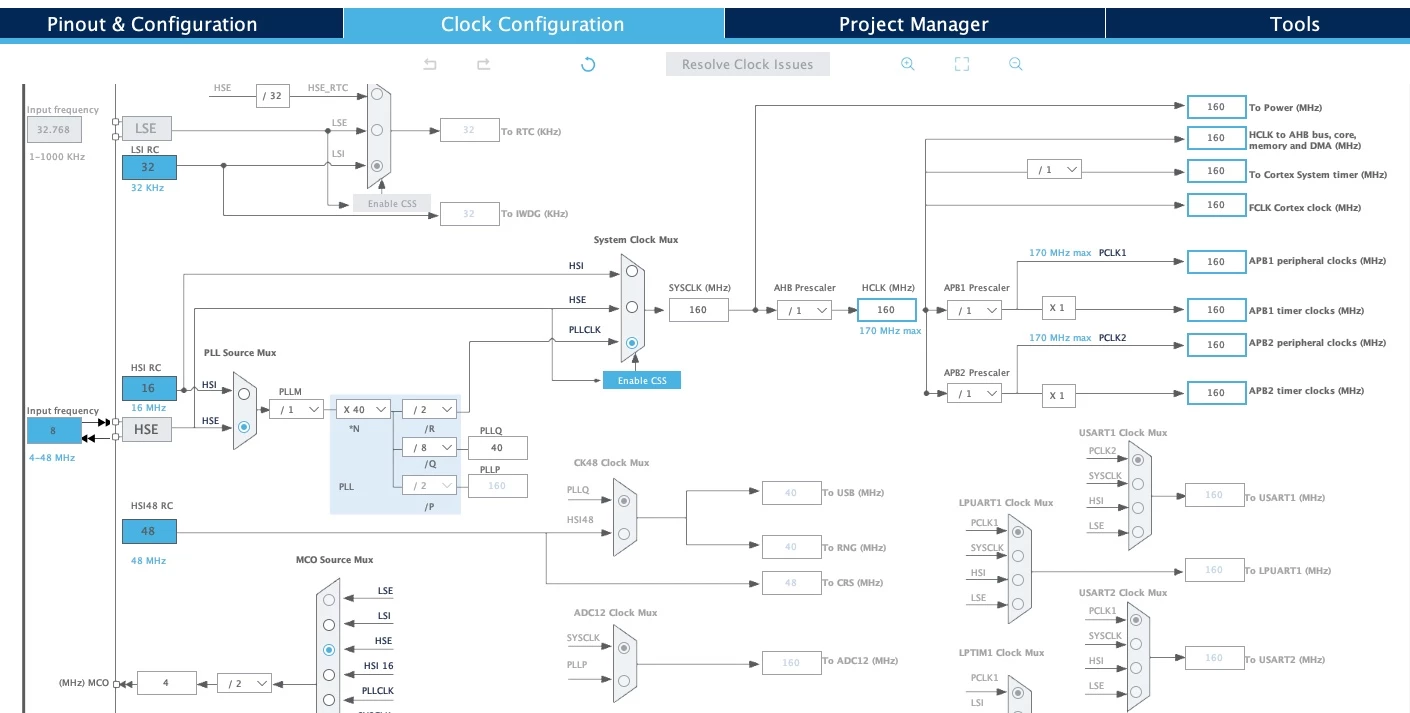Click the Resolve Clock Issues button
Viewport: 1410px width, 713px height.
click(748, 64)
